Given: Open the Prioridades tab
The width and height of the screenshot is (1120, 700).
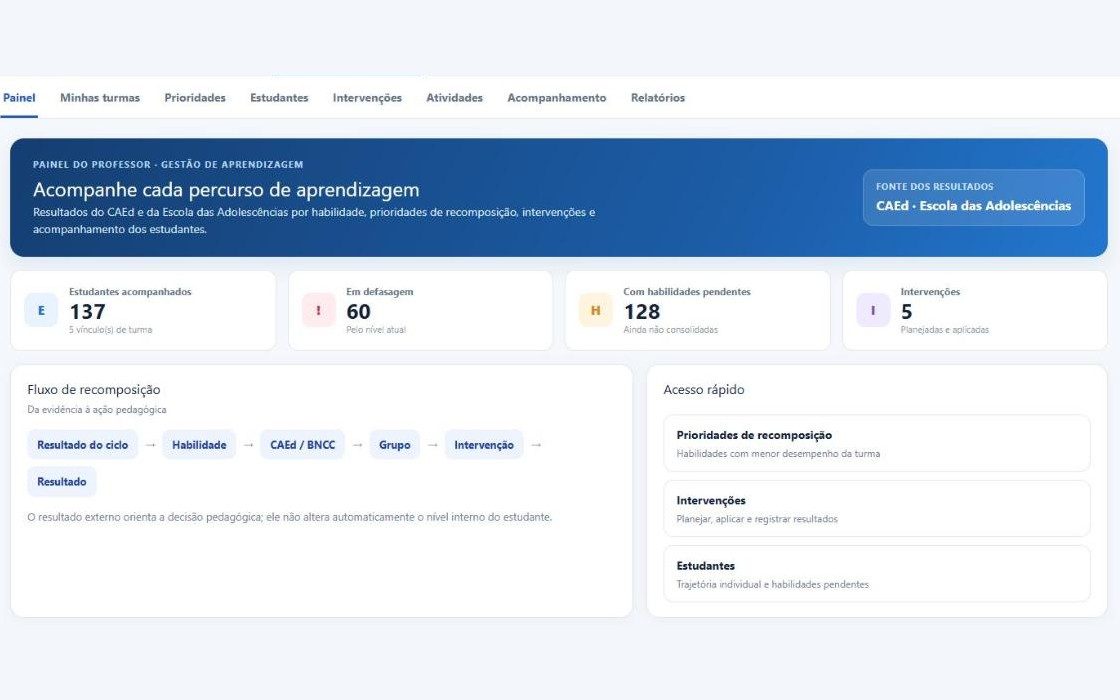Looking at the screenshot, I should [195, 98].
